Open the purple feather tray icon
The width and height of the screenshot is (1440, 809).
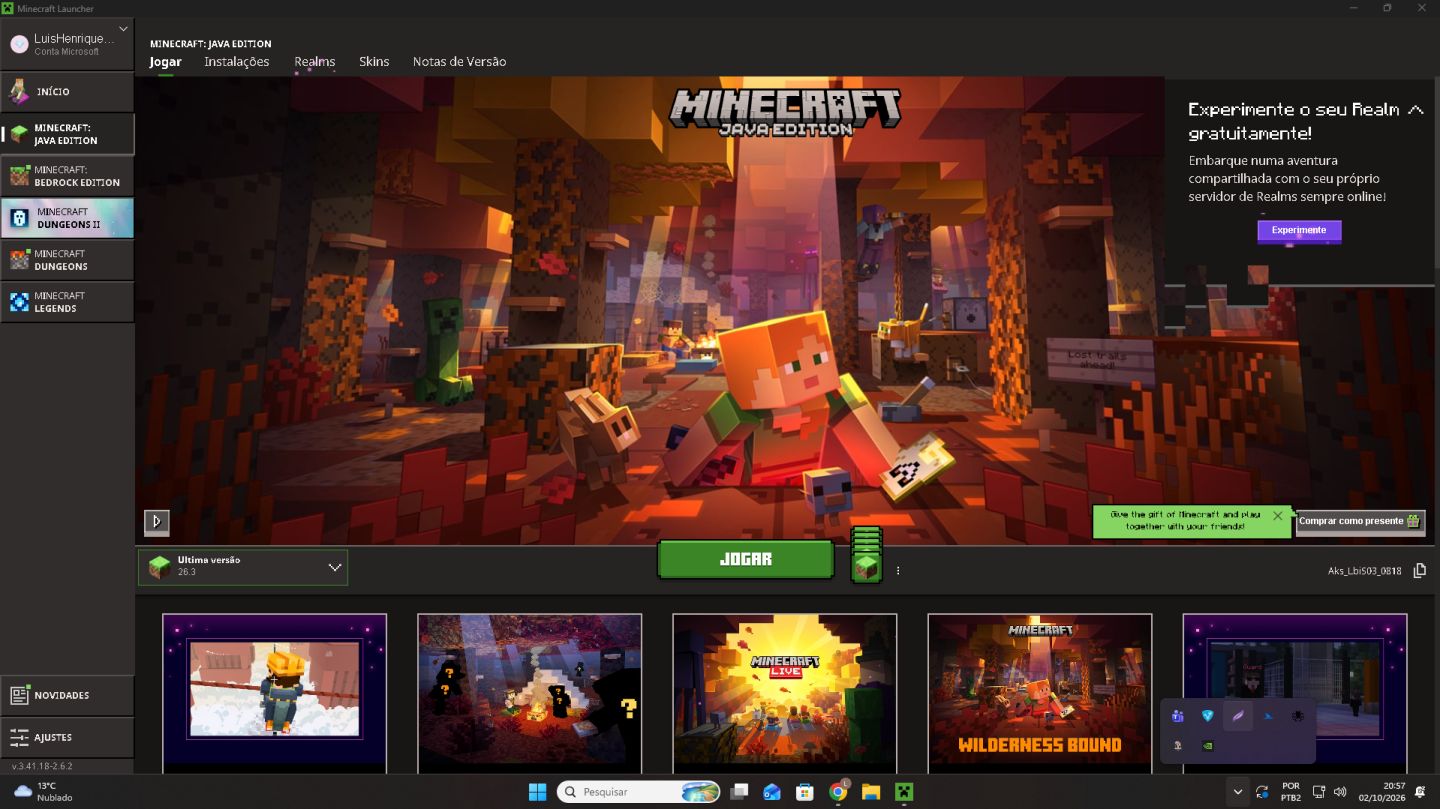point(1238,716)
